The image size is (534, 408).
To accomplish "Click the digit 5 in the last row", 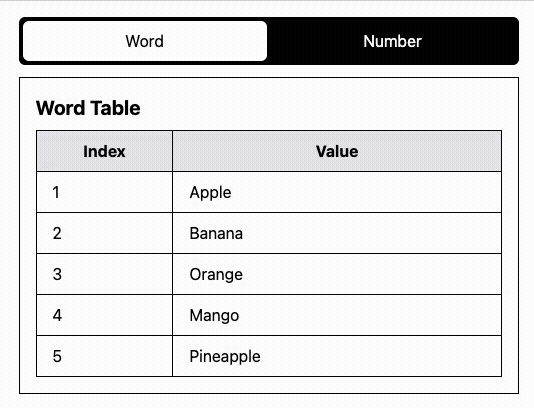I will tap(57, 356).
